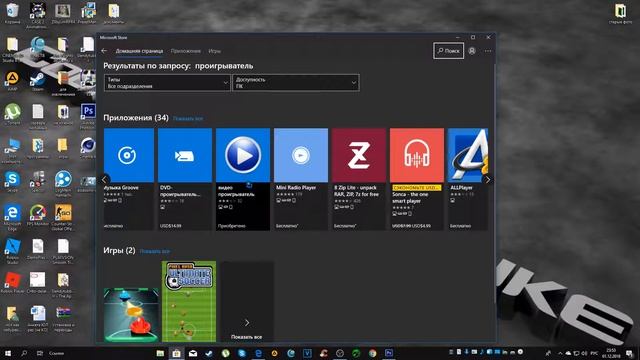Open Photoshop on the taskbar

[389, 353]
